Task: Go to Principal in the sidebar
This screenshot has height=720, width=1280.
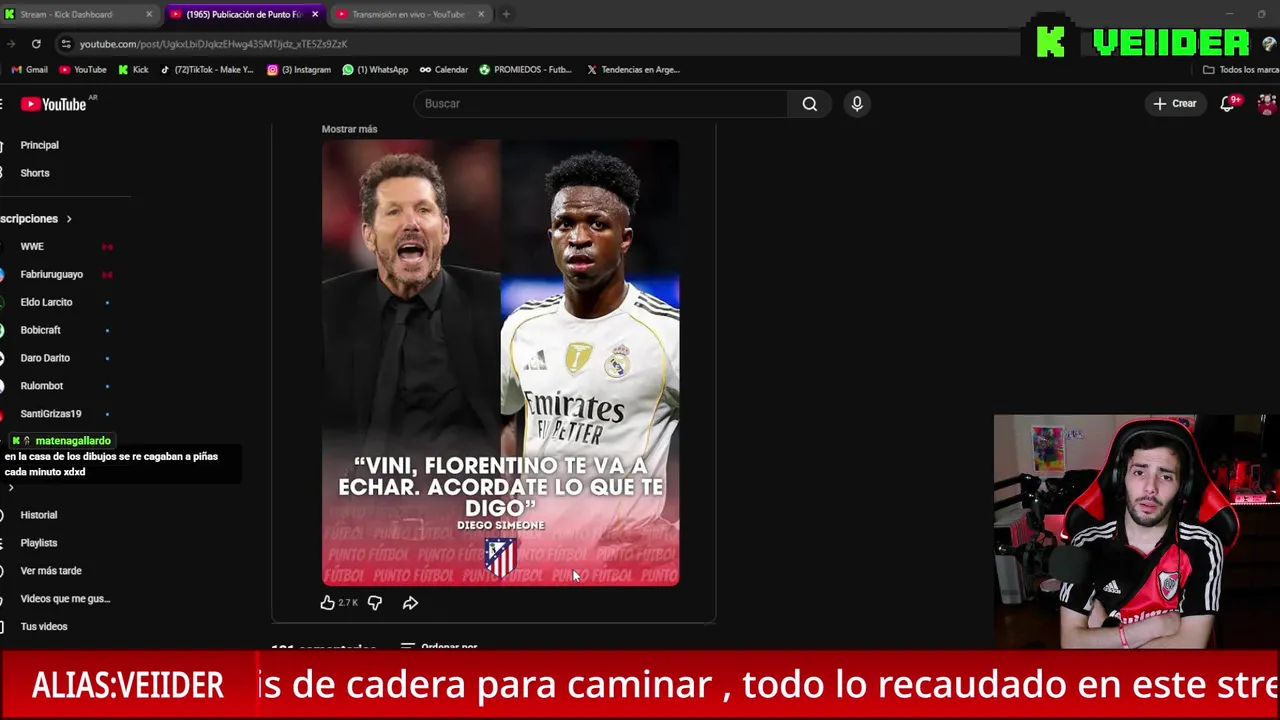Action: click(40, 145)
